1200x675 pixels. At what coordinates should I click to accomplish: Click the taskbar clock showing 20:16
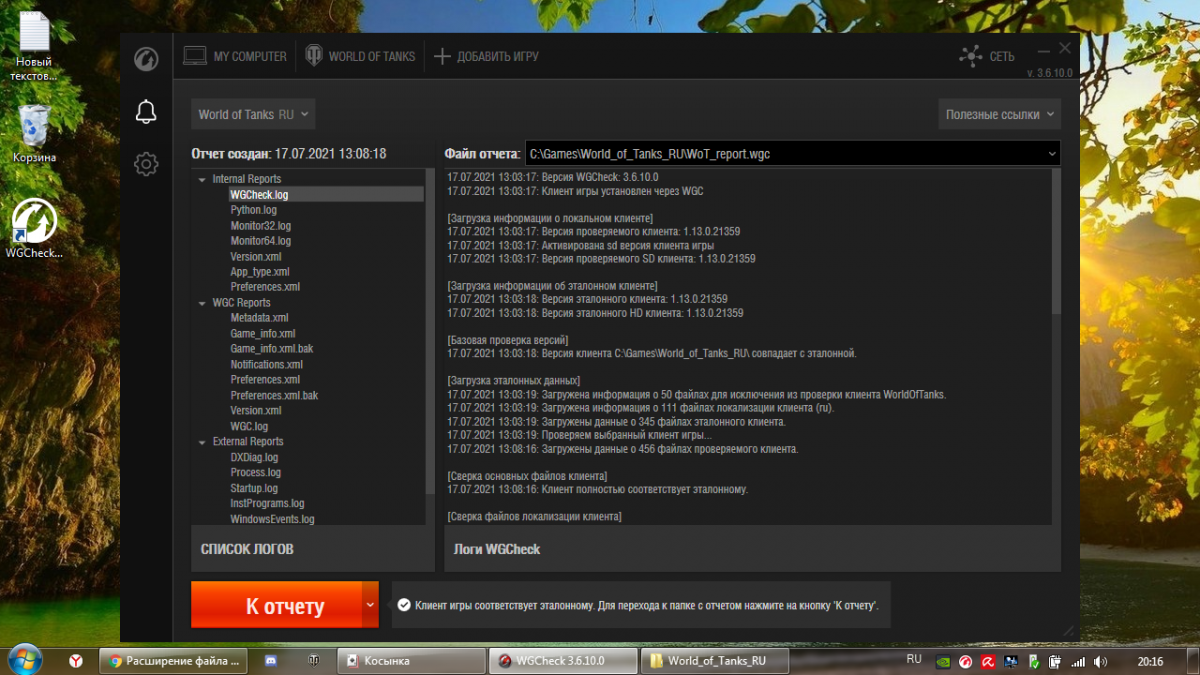(1150, 661)
